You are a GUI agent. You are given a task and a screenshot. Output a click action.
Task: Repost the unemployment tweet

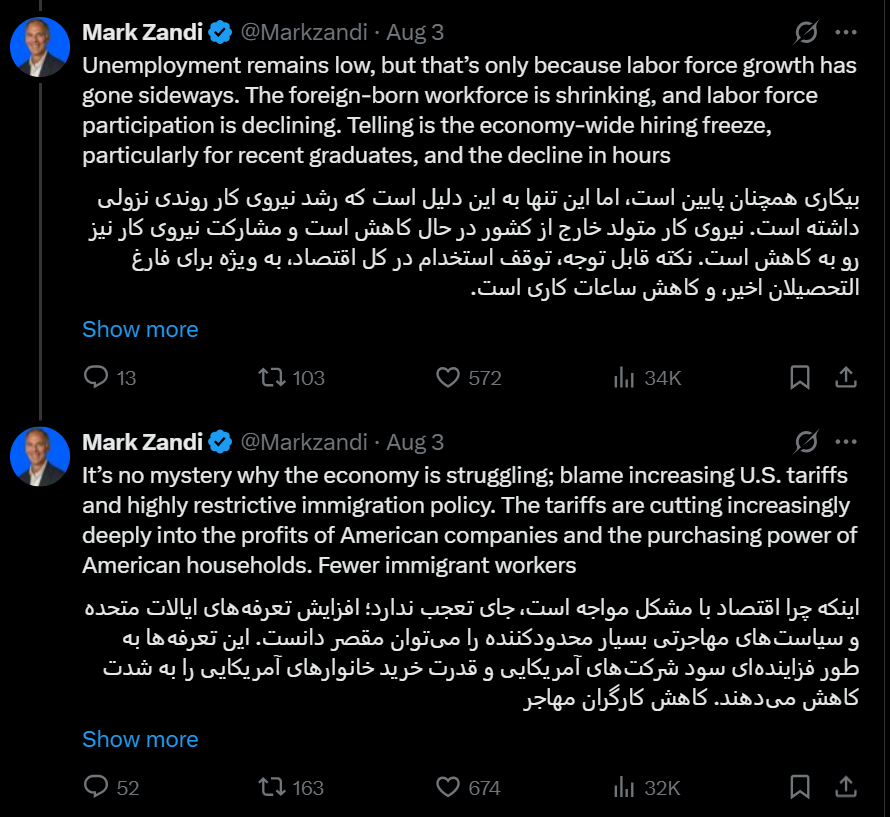(x=271, y=378)
